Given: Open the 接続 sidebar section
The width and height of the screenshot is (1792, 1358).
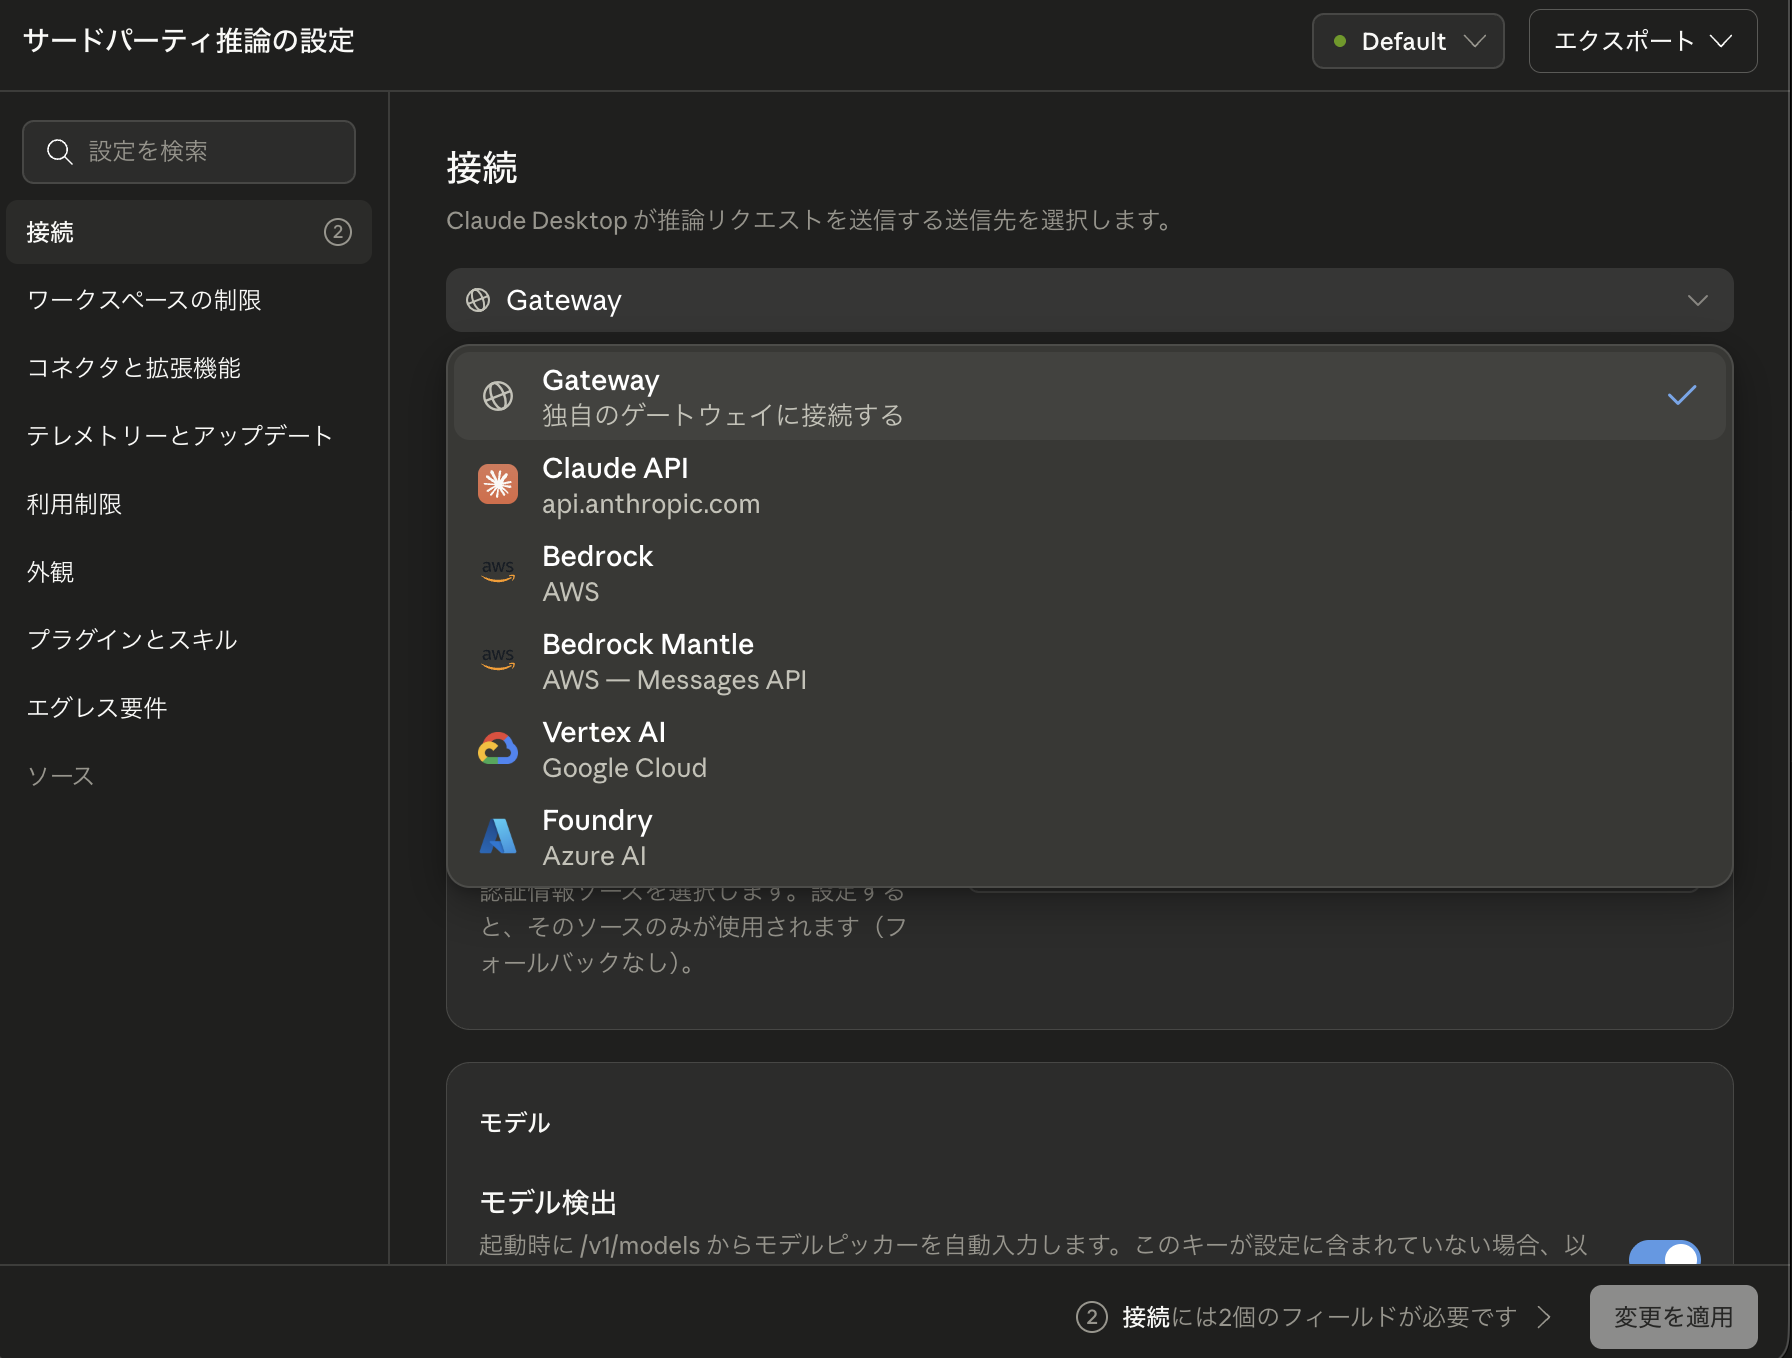Looking at the screenshot, I should click(x=189, y=232).
